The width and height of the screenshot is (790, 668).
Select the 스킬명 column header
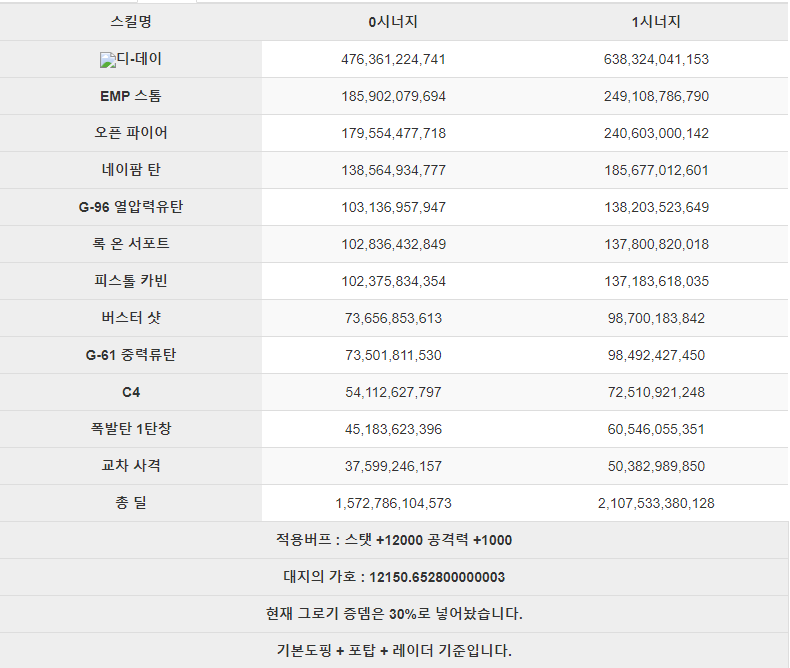tap(131, 22)
